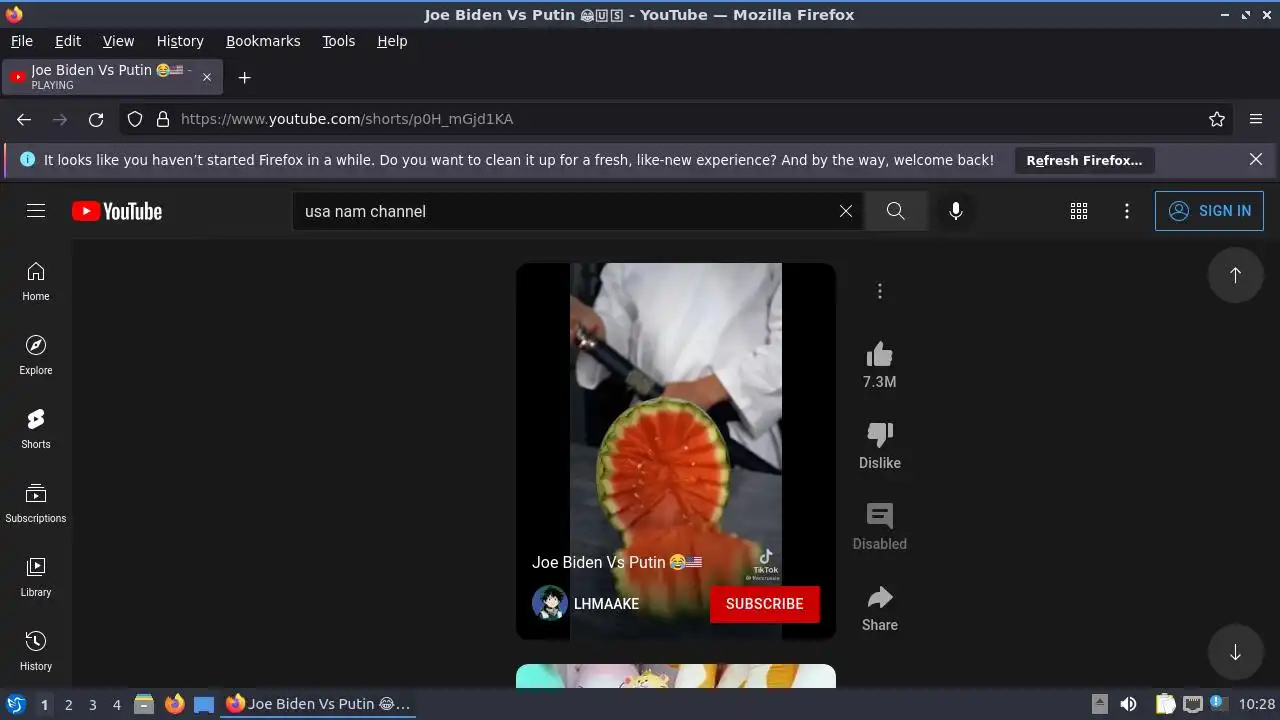The image size is (1280, 720).
Task: Open the Help menu
Action: [392, 41]
